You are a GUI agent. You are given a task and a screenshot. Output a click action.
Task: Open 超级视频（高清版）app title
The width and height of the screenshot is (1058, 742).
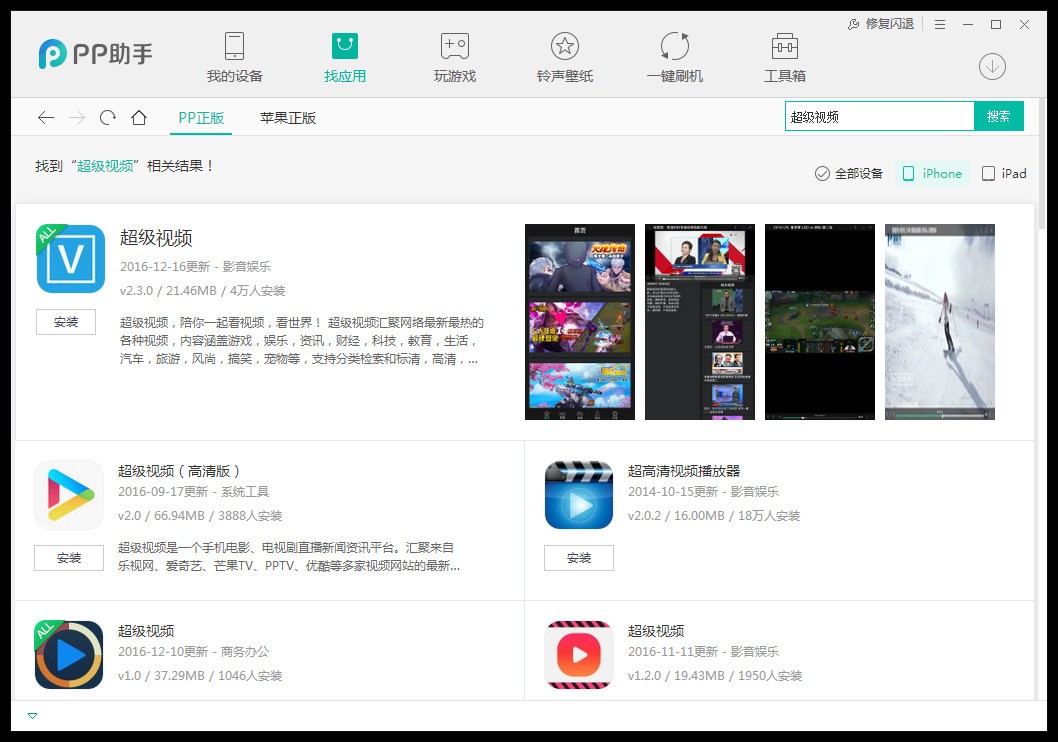click(x=179, y=471)
